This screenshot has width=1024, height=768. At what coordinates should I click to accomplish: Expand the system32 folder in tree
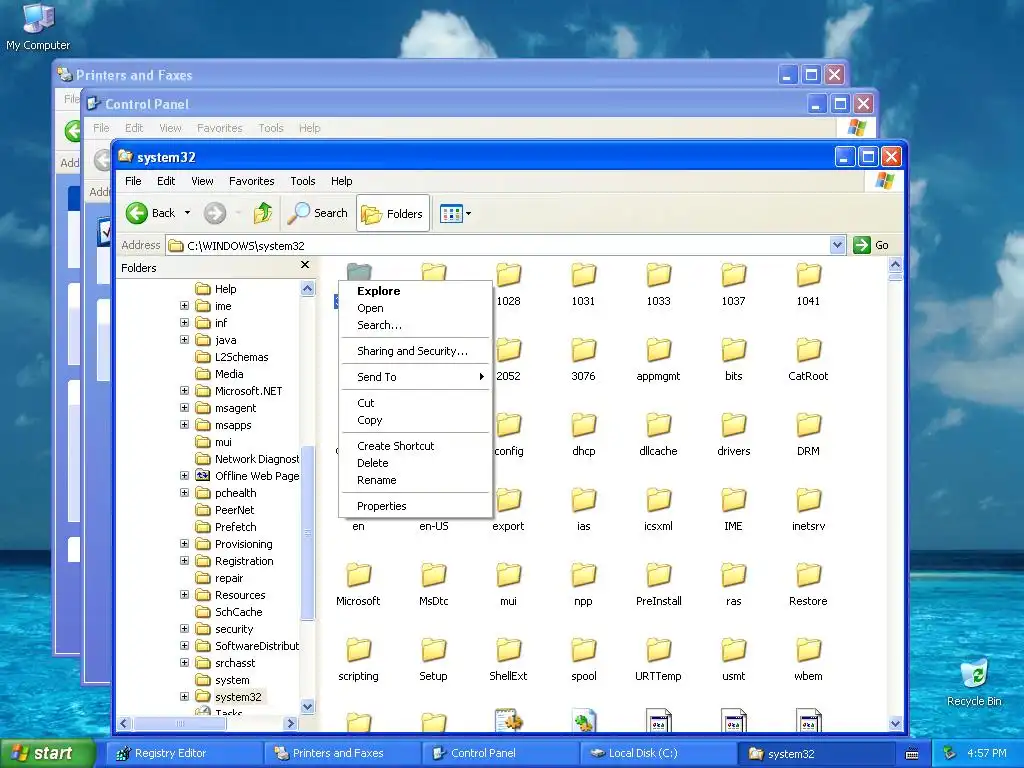point(184,696)
